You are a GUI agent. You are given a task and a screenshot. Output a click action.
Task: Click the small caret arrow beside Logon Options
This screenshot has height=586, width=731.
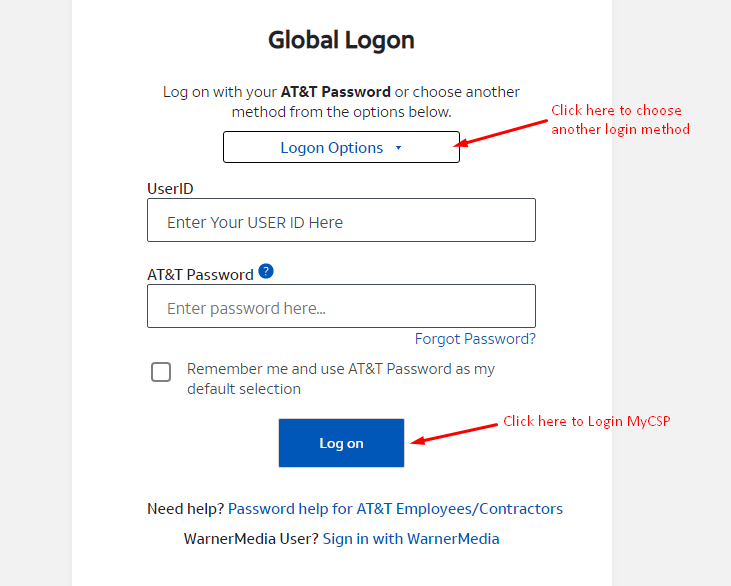coord(399,148)
